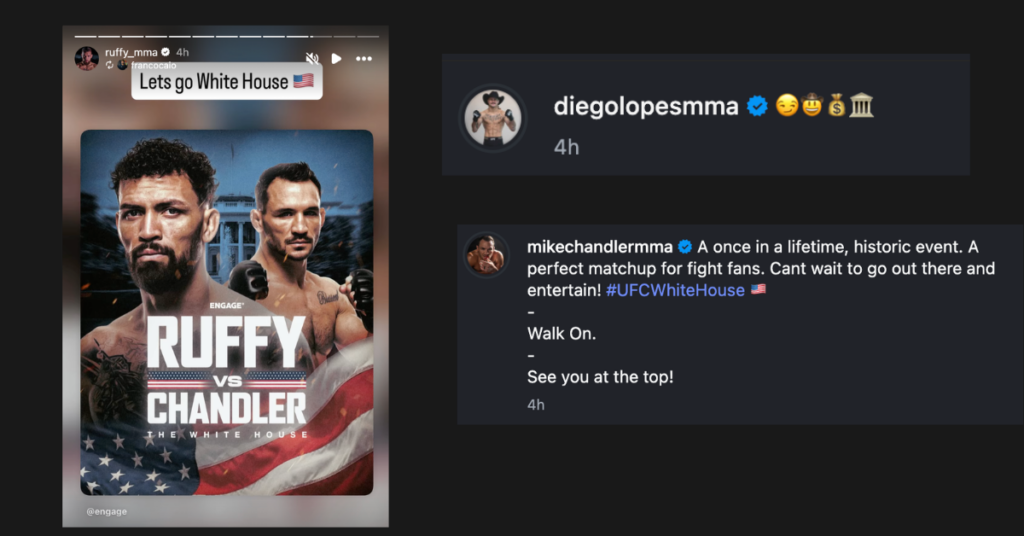Tap the "Lets go White House" text sticker
1024x536 pixels.
point(226,82)
